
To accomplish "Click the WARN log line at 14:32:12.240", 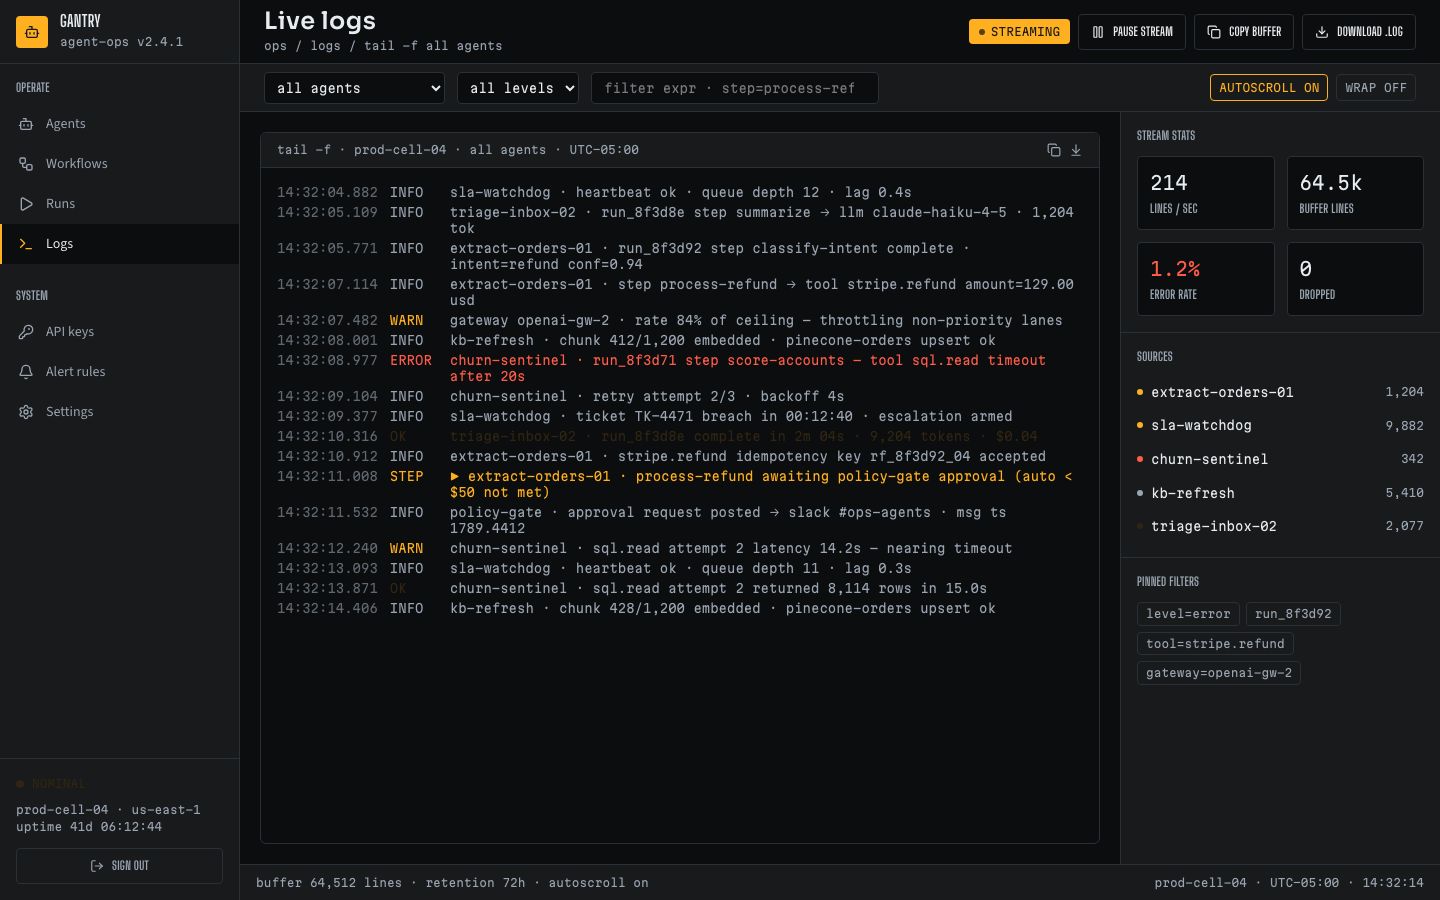I will pos(680,548).
